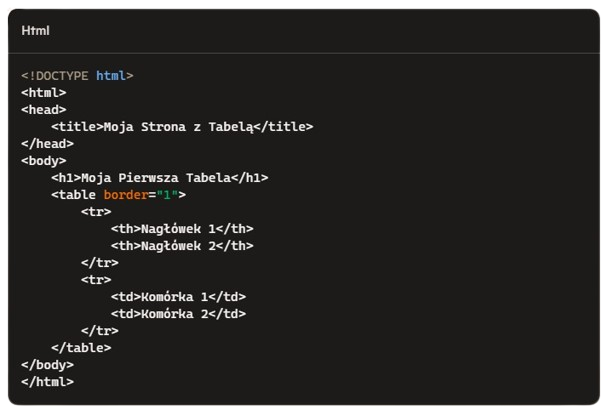This screenshot has height=410, width=608.
Task: Click the Komórka 2 cell line
Action: pos(178,314)
